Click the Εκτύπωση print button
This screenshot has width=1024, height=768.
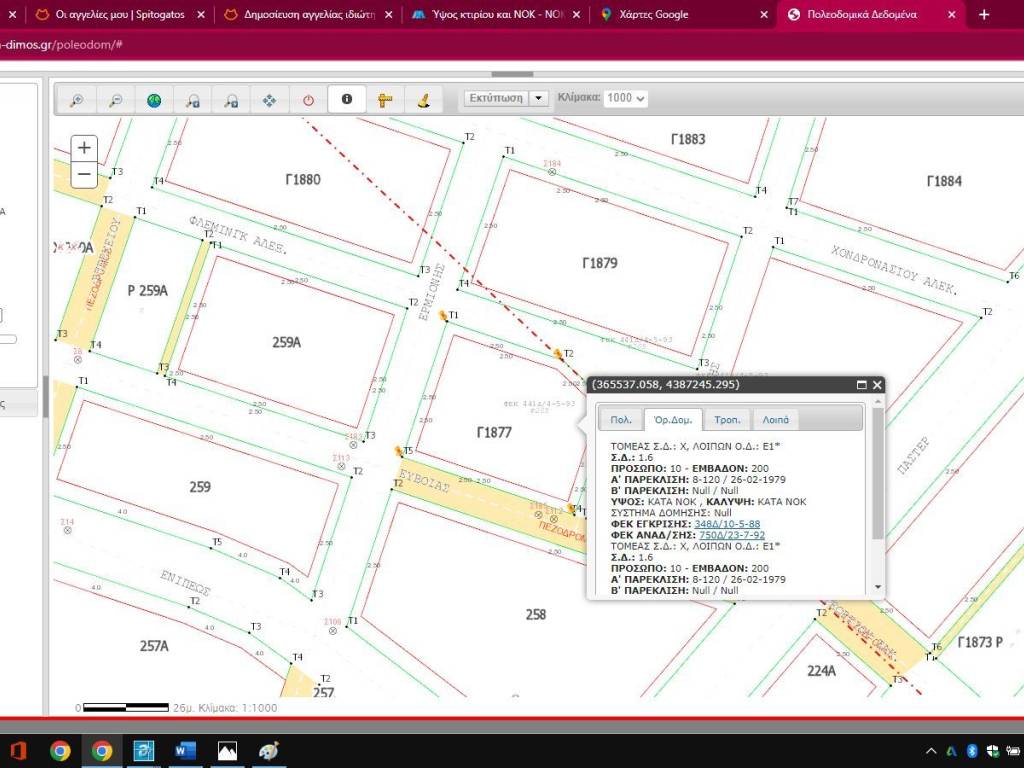[496, 98]
